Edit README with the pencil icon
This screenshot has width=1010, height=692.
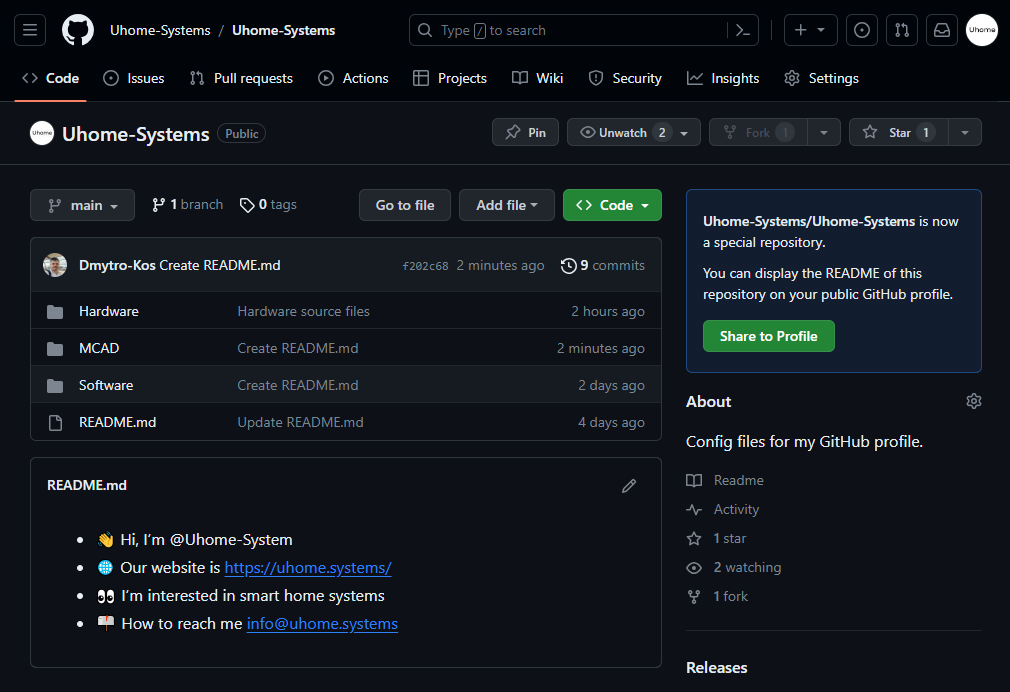coord(629,486)
